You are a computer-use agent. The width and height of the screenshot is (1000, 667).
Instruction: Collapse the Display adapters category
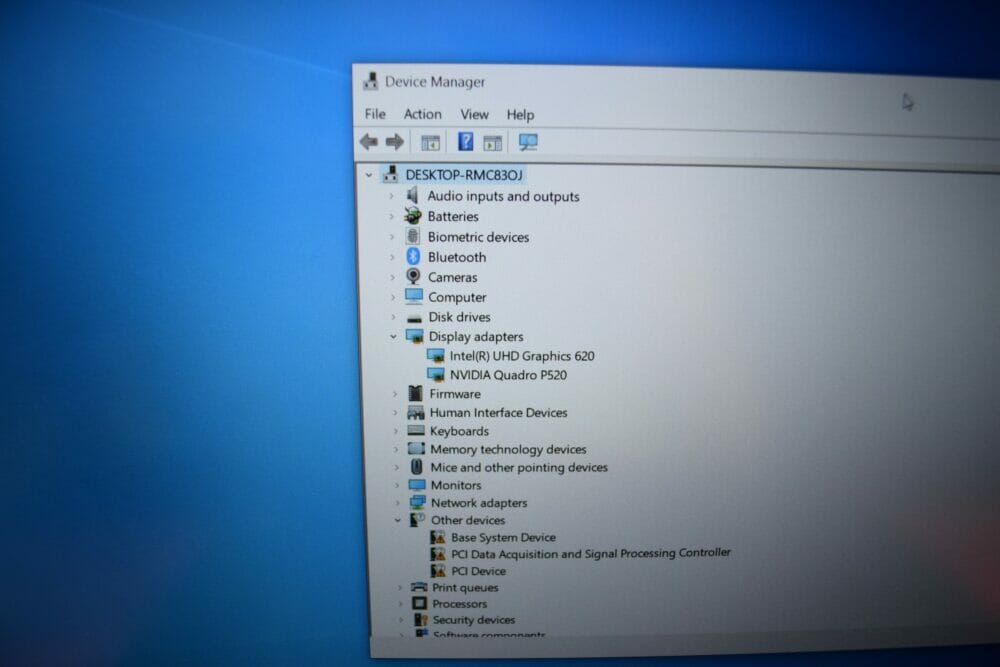coord(393,336)
